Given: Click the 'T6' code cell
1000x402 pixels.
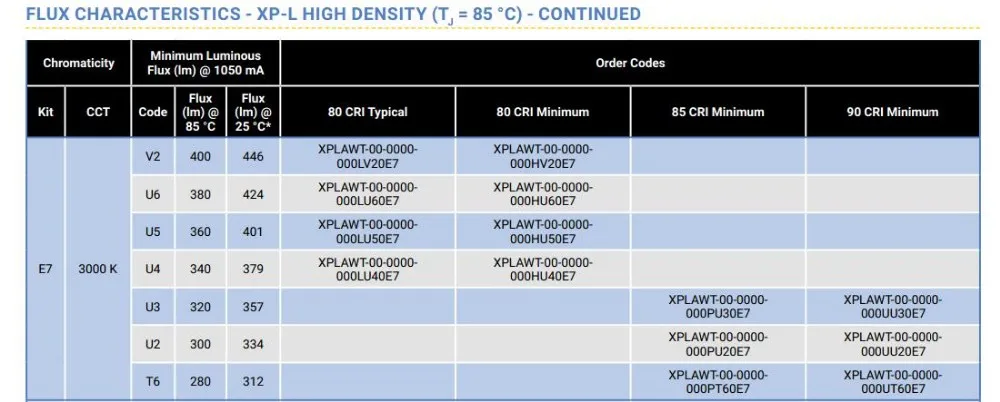Looking at the screenshot, I should tap(153, 382).
